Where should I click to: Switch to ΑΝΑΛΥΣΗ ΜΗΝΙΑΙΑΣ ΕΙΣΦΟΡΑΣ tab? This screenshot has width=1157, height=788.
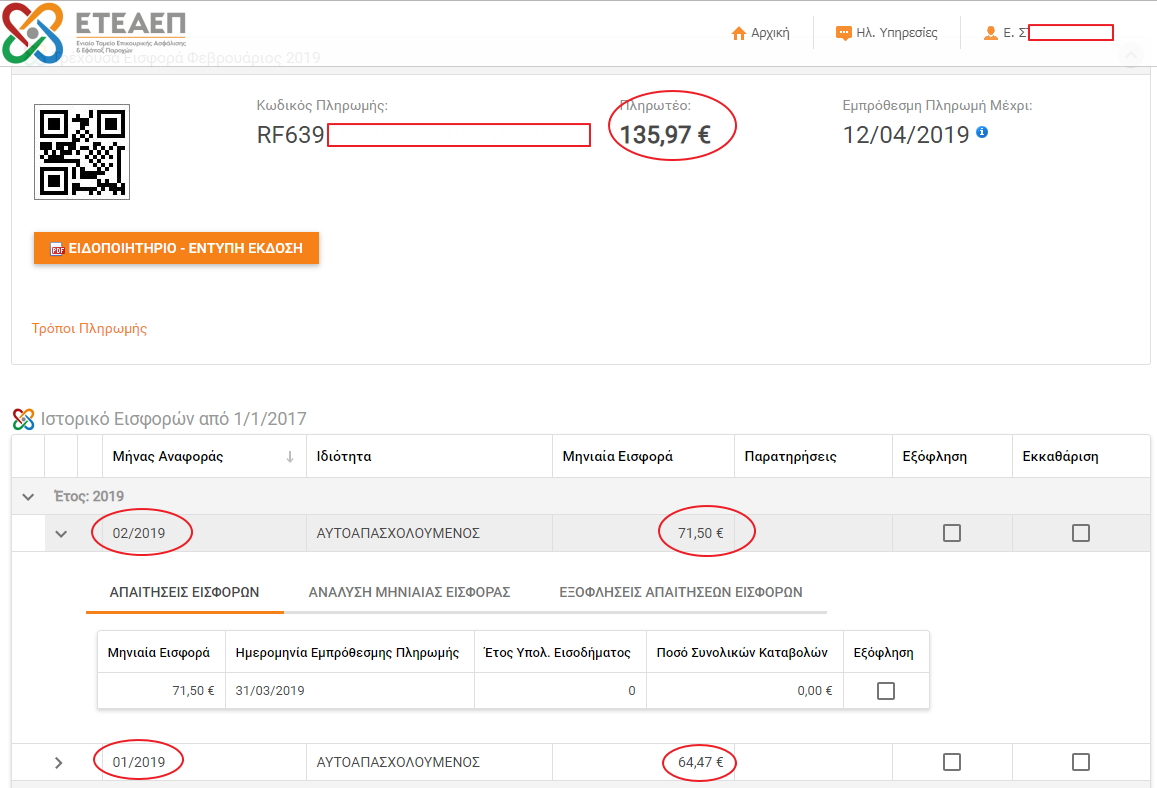click(x=410, y=592)
